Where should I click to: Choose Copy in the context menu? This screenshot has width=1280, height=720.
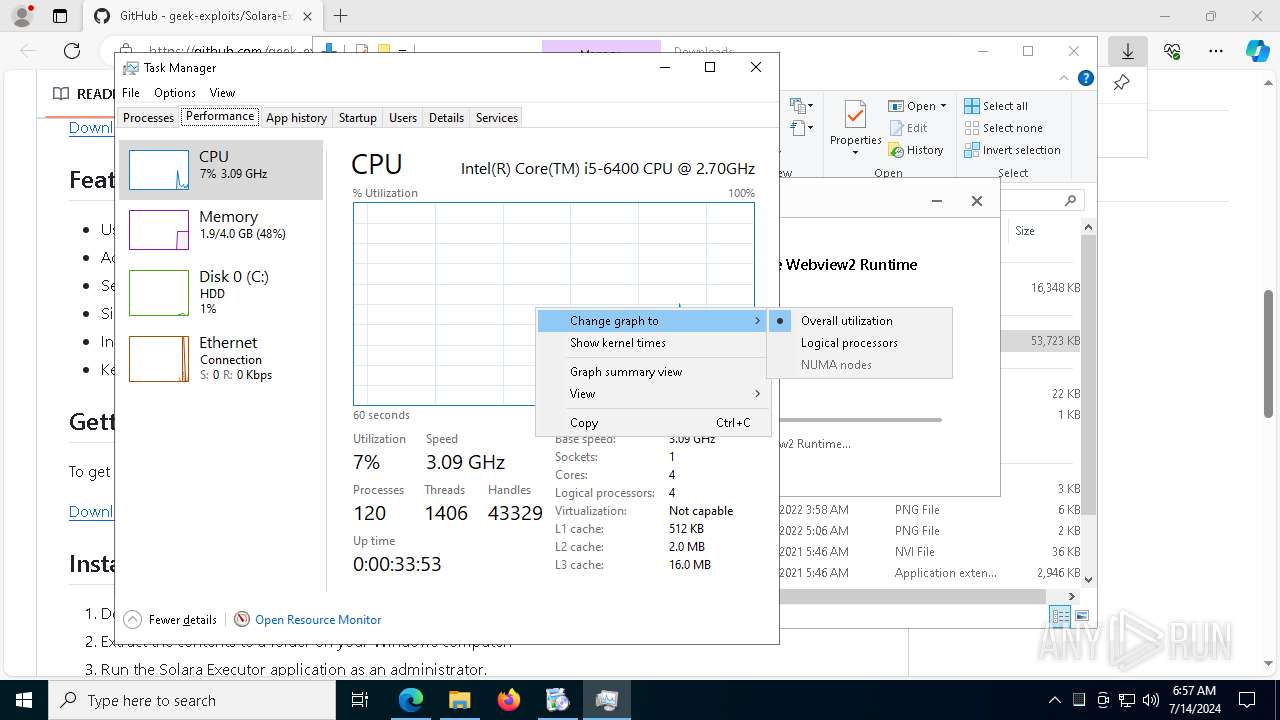pyautogui.click(x=652, y=423)
